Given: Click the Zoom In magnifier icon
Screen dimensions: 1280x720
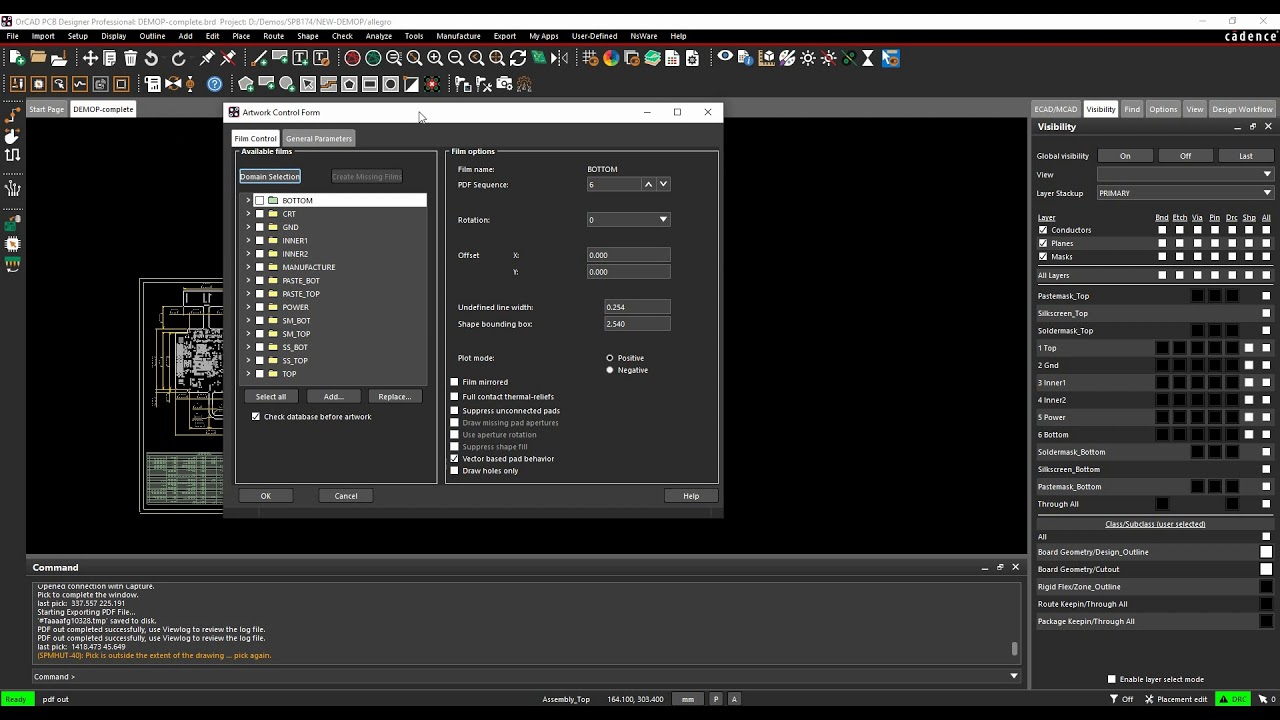Looking at the screenshot, I should pyautogui.click(x=435, y=59).
